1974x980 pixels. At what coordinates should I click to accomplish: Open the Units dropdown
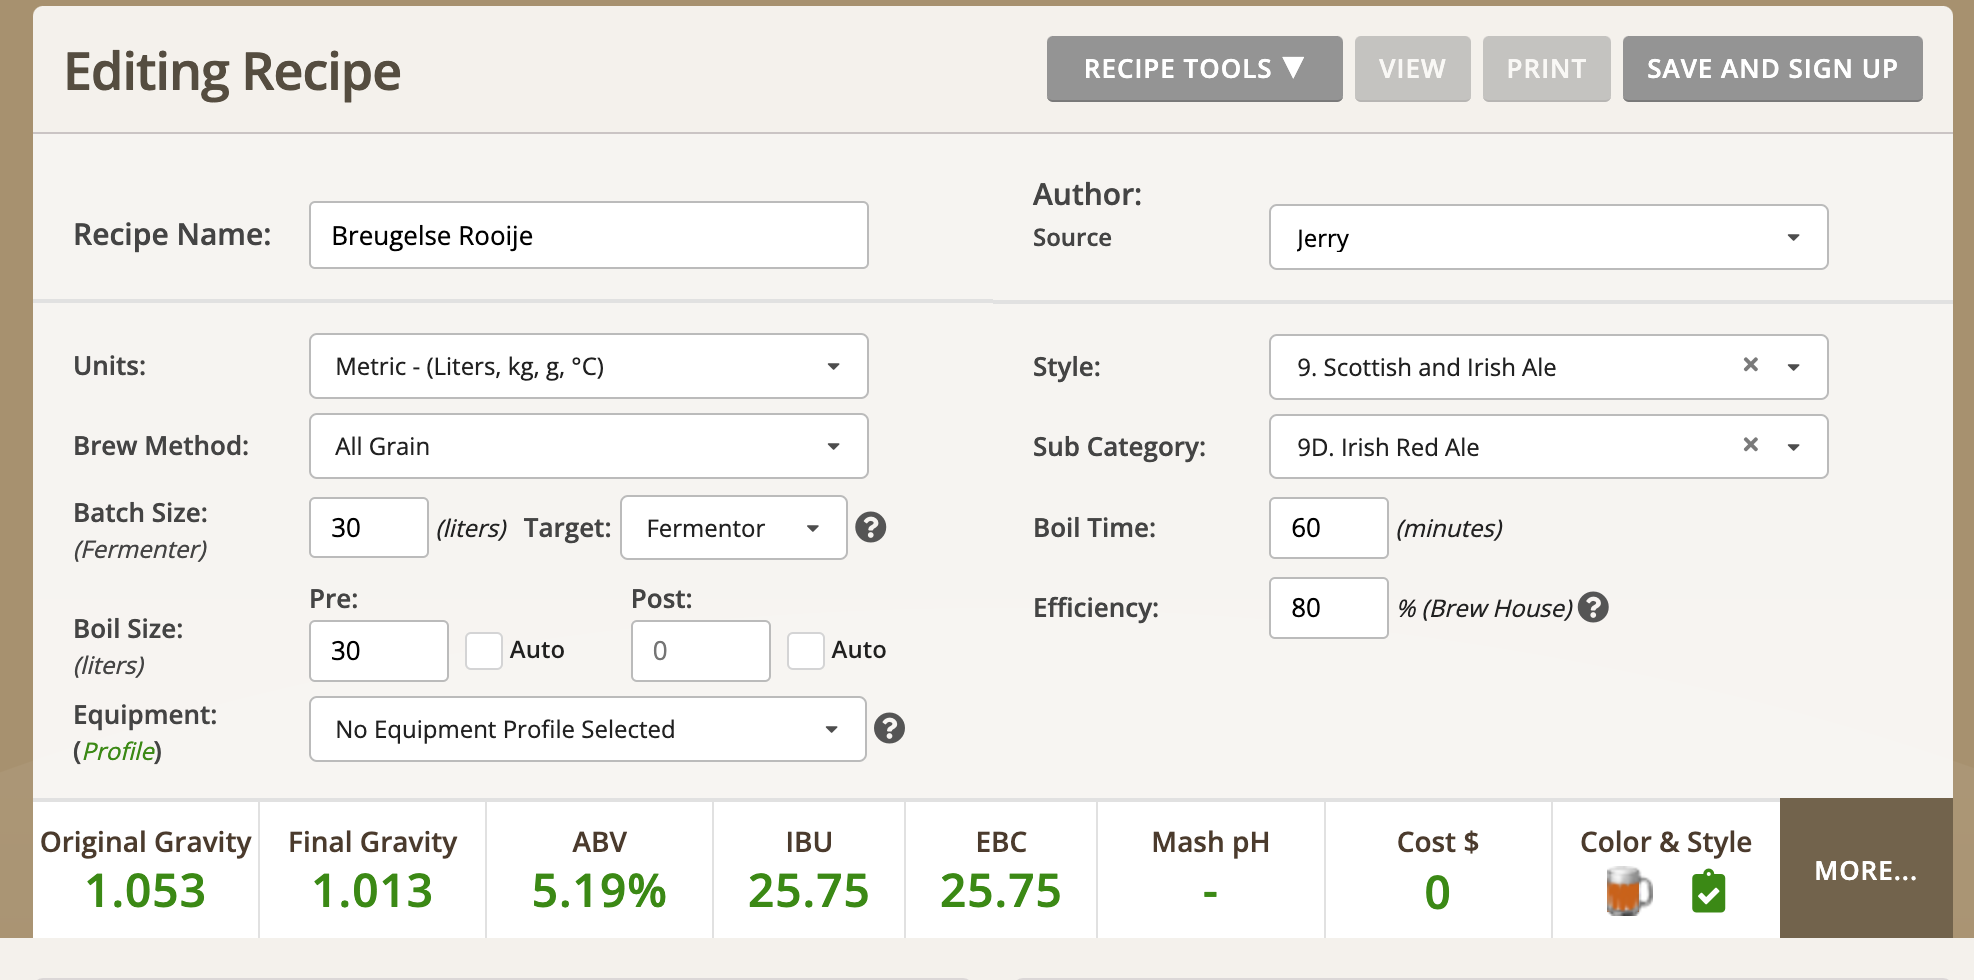(x=588, y=366)
